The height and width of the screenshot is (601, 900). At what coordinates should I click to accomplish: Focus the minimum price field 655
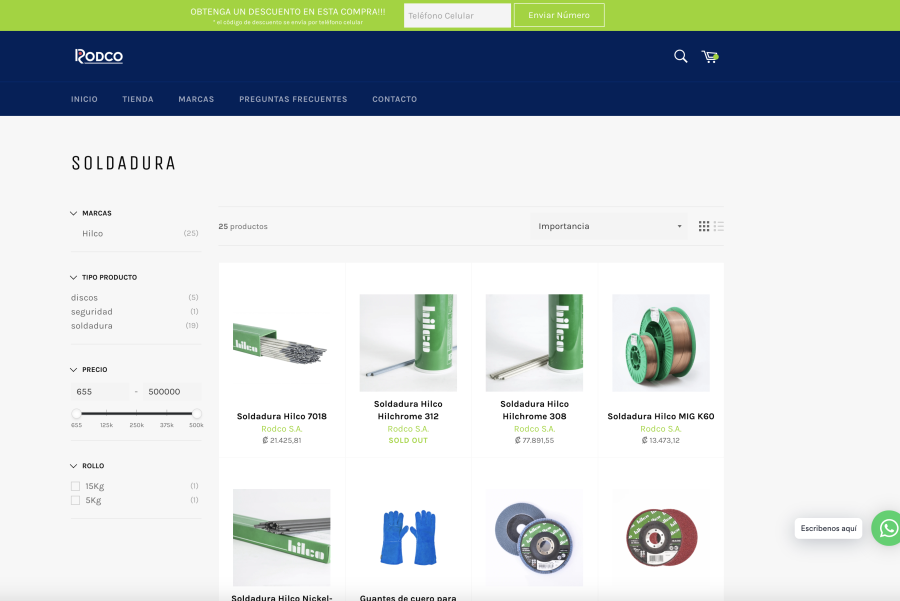(x=100, y=391)
